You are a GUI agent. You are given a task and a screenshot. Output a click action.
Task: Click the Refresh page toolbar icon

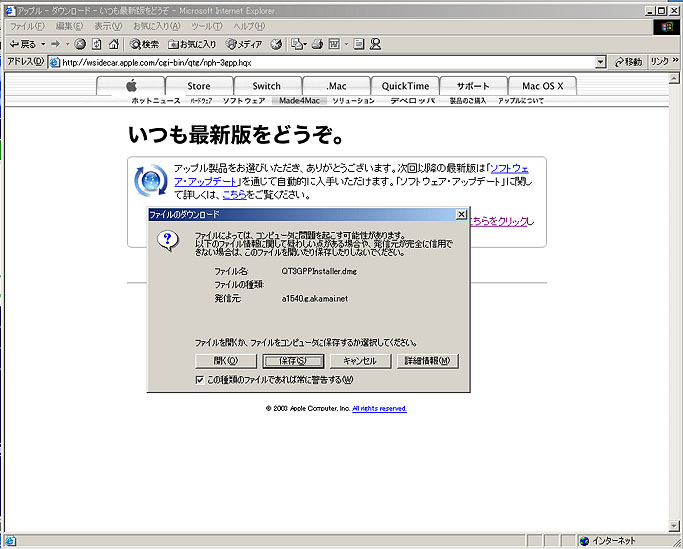tap(97, 44)
